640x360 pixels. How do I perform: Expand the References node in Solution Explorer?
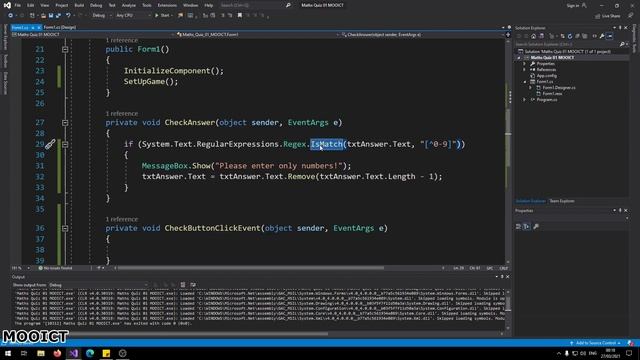click(x=524, y=70)
